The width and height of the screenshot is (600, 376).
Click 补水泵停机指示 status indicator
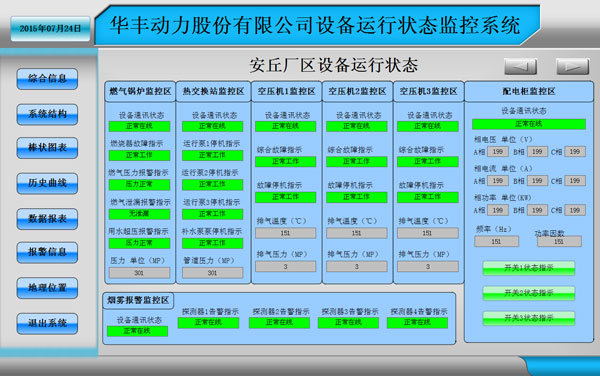[x=212, y=243]
